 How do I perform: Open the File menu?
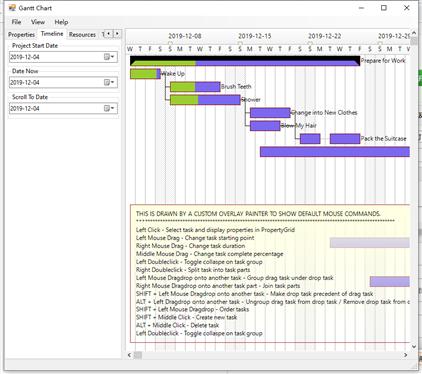coord(16,22)
